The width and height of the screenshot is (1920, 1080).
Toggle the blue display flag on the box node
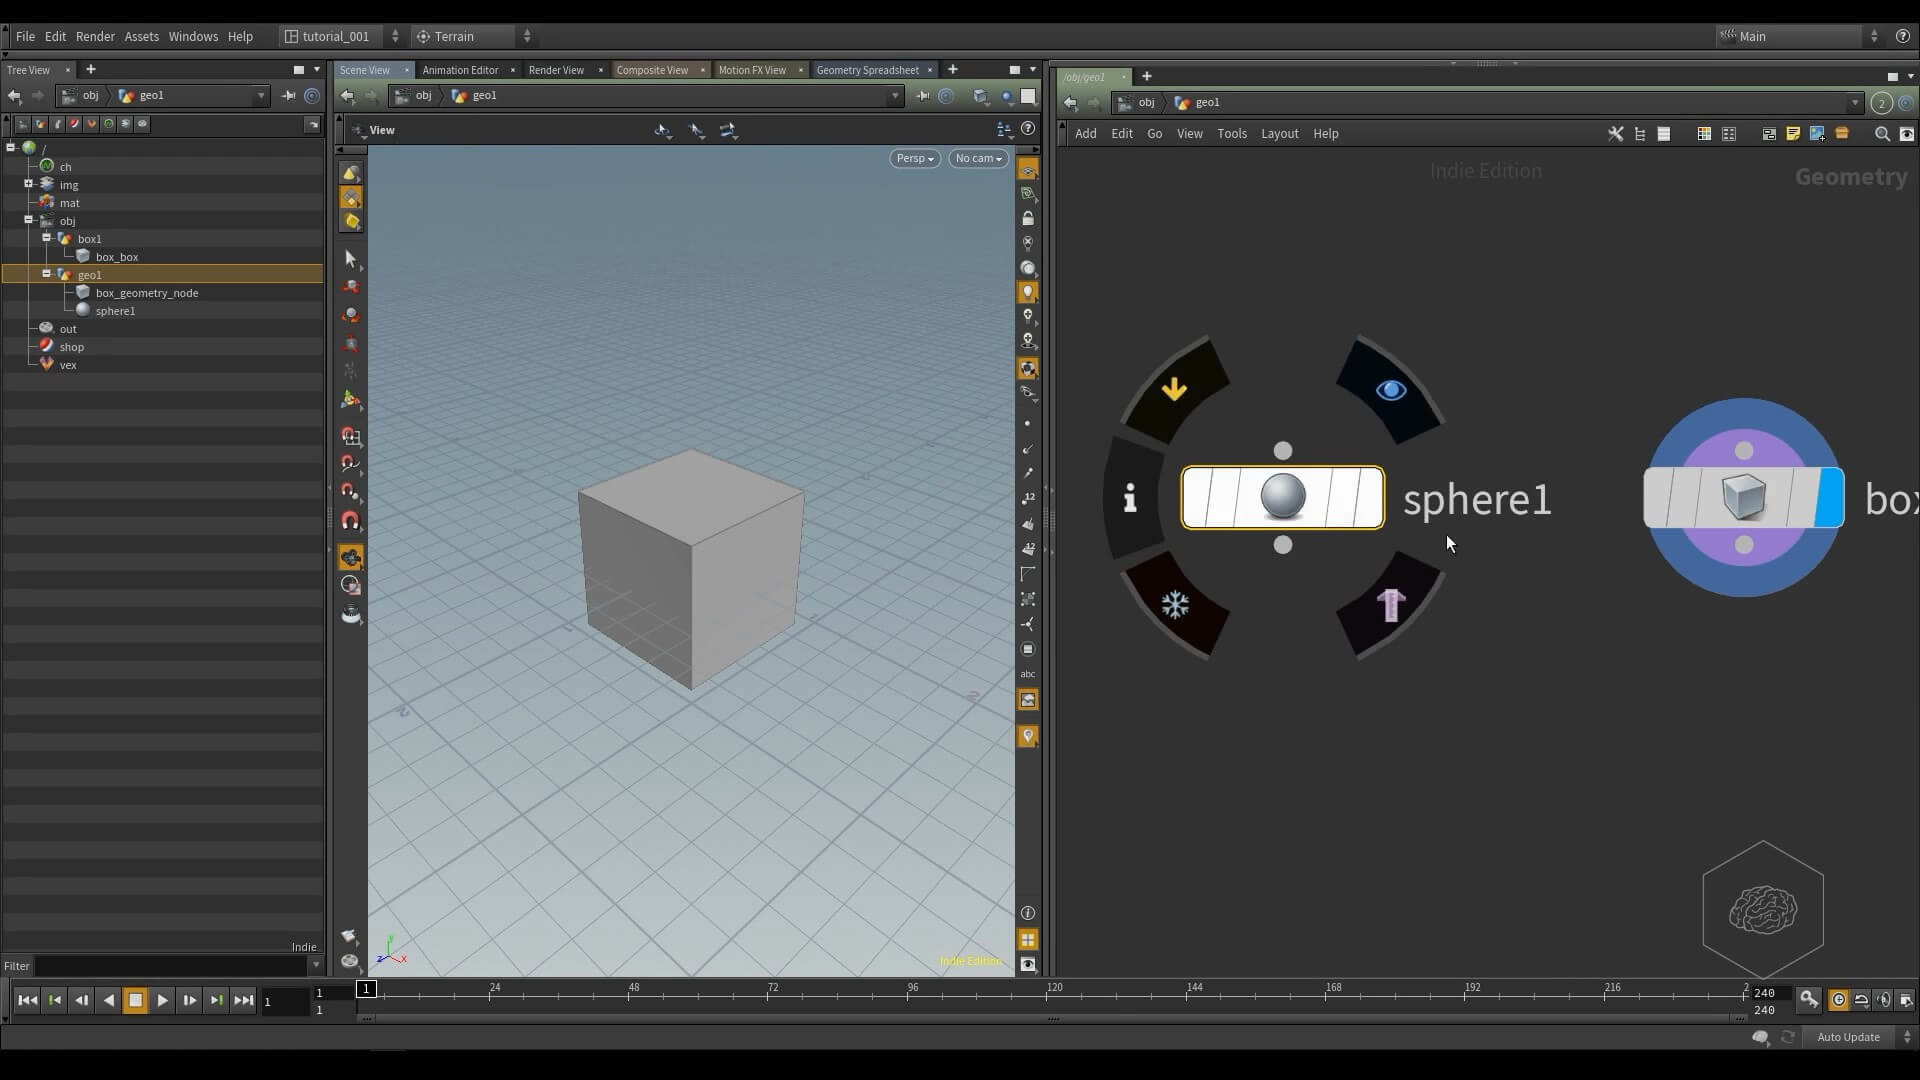[x=1829, y=498]
